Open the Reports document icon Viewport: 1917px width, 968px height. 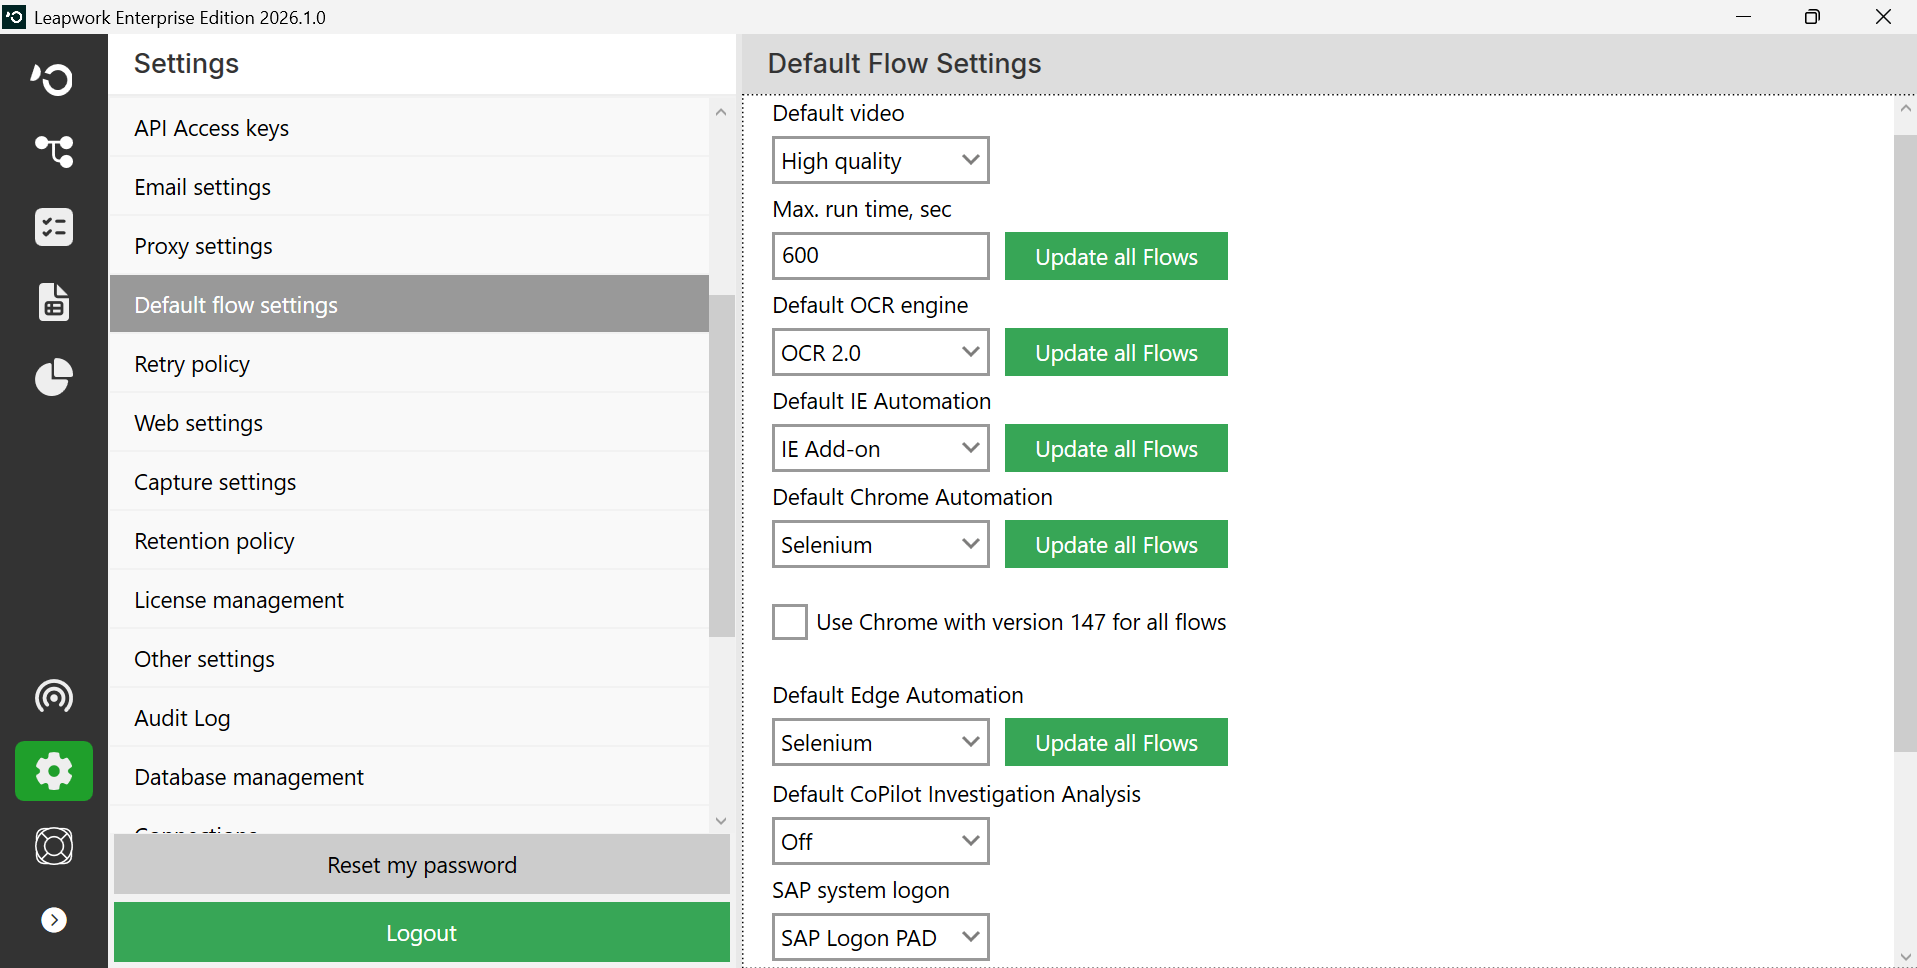point(53,302)
